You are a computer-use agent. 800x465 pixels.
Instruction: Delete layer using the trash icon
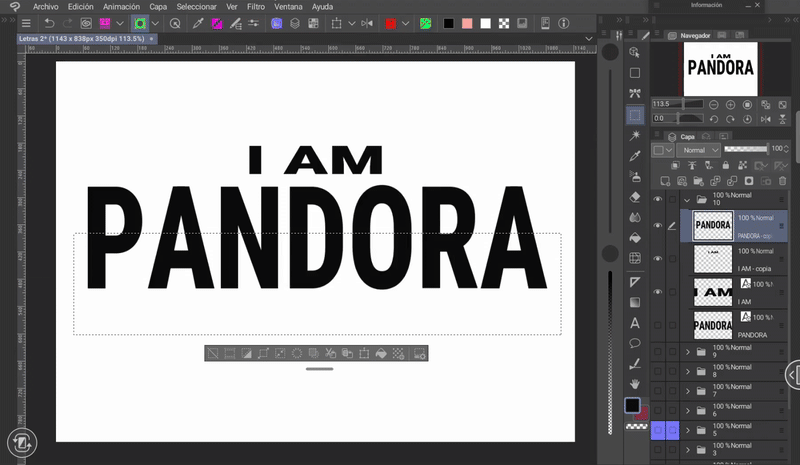782,181
